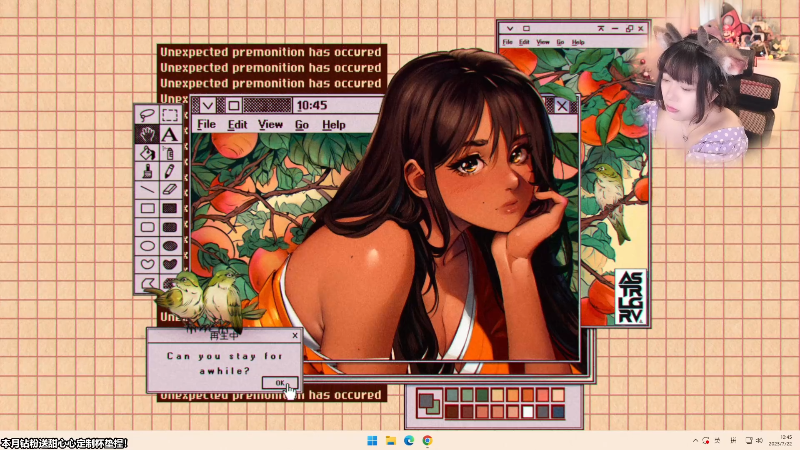Pick the white color swatch
This screenshot has width=800, height=450.
(528, 411)
